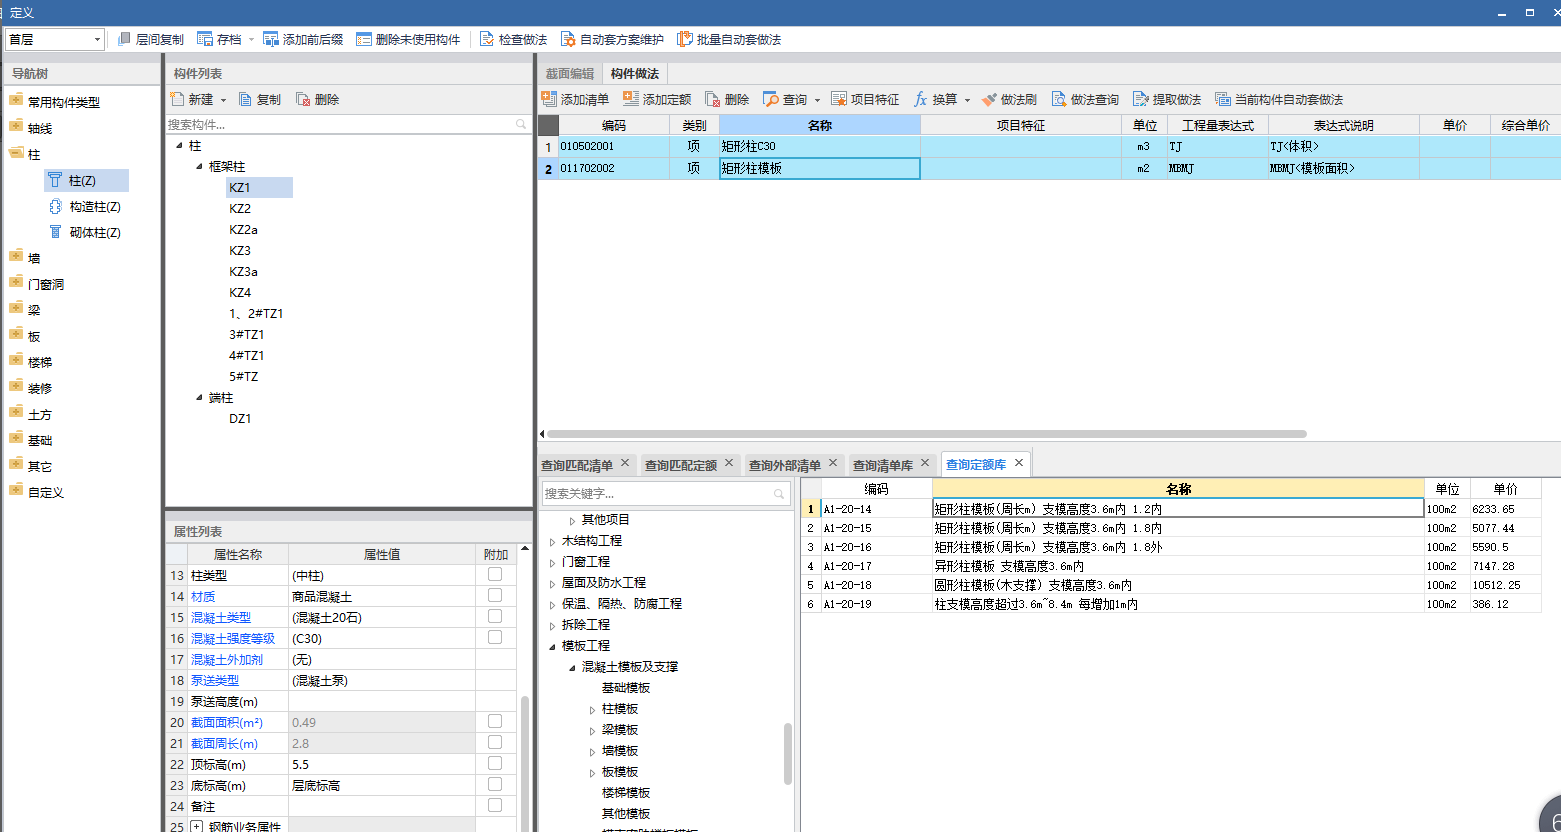Click the 批量自动套做法 icon
This screenshot has width=1561, height=832.
pos(685,39)
